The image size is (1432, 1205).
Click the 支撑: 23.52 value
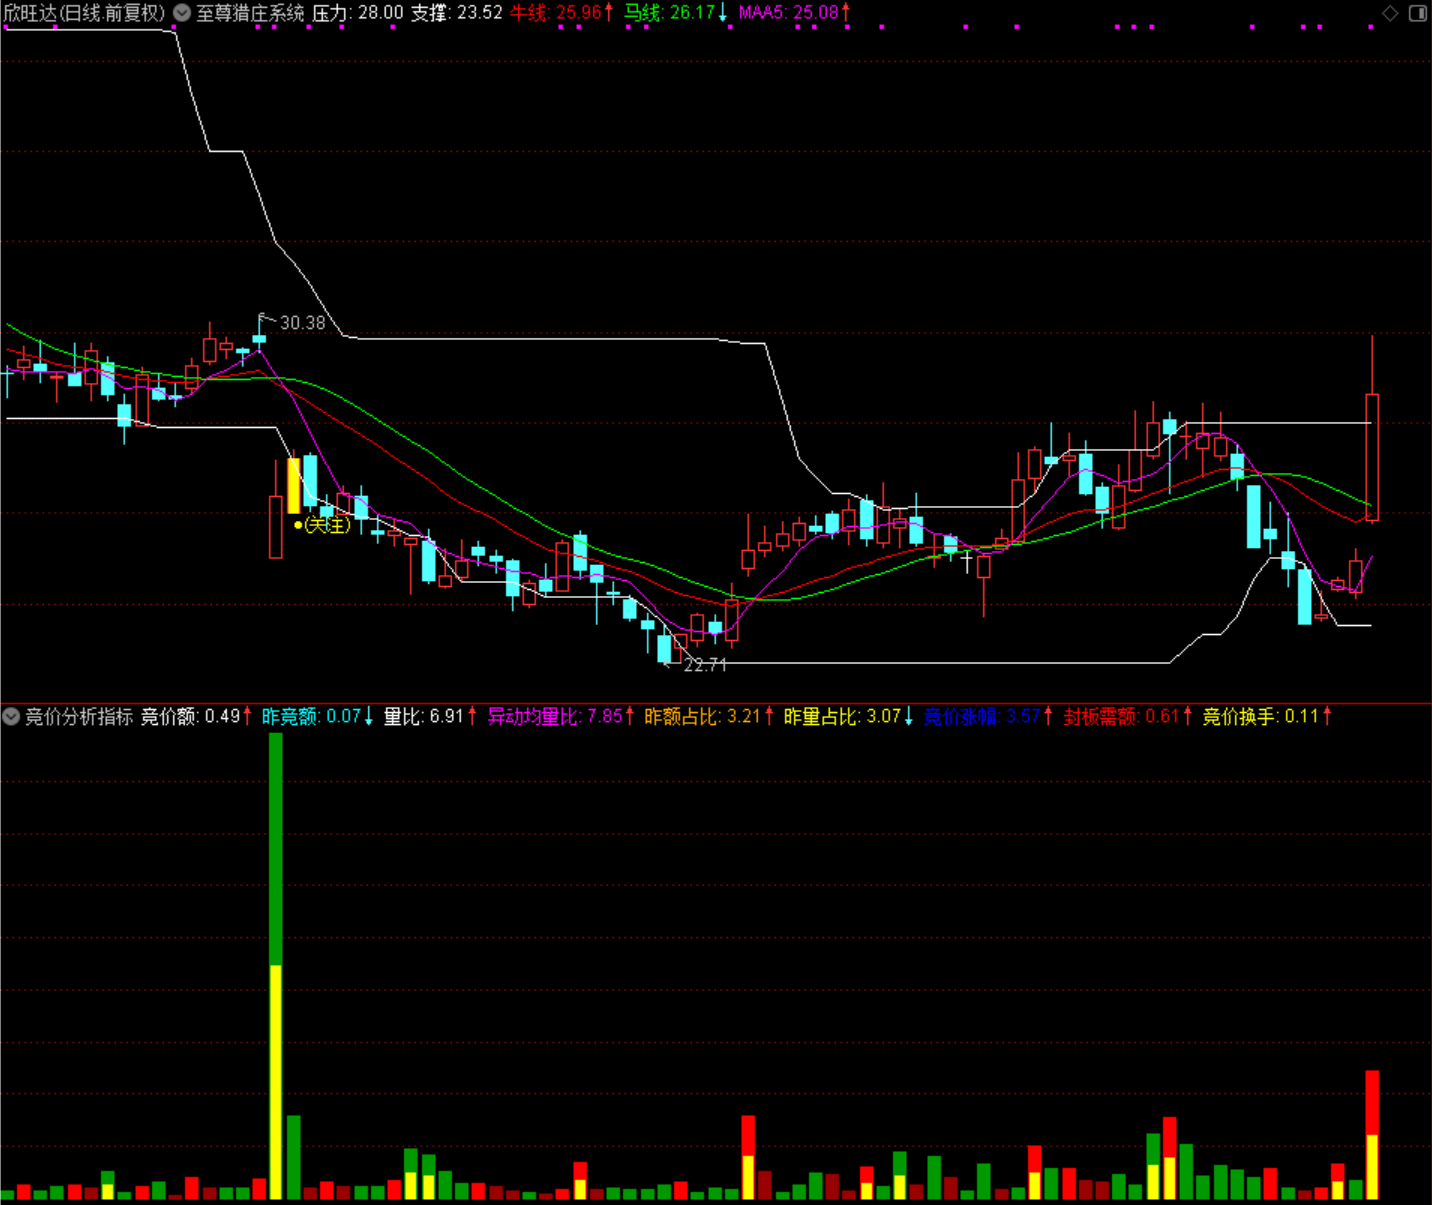tap(457, 13)
